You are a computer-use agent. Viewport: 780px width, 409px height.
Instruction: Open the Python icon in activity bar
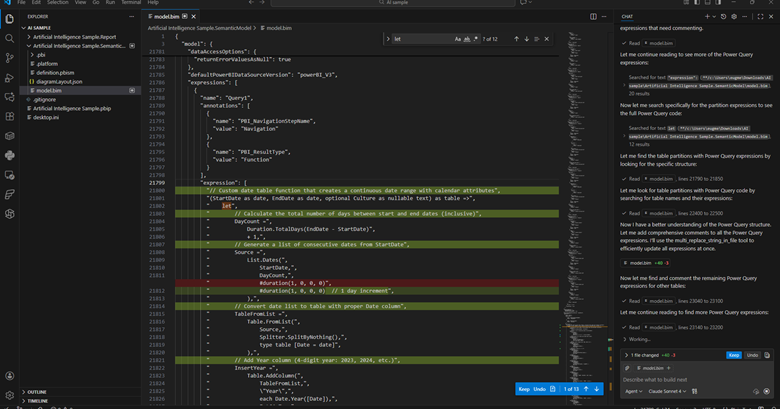point(9,155)
